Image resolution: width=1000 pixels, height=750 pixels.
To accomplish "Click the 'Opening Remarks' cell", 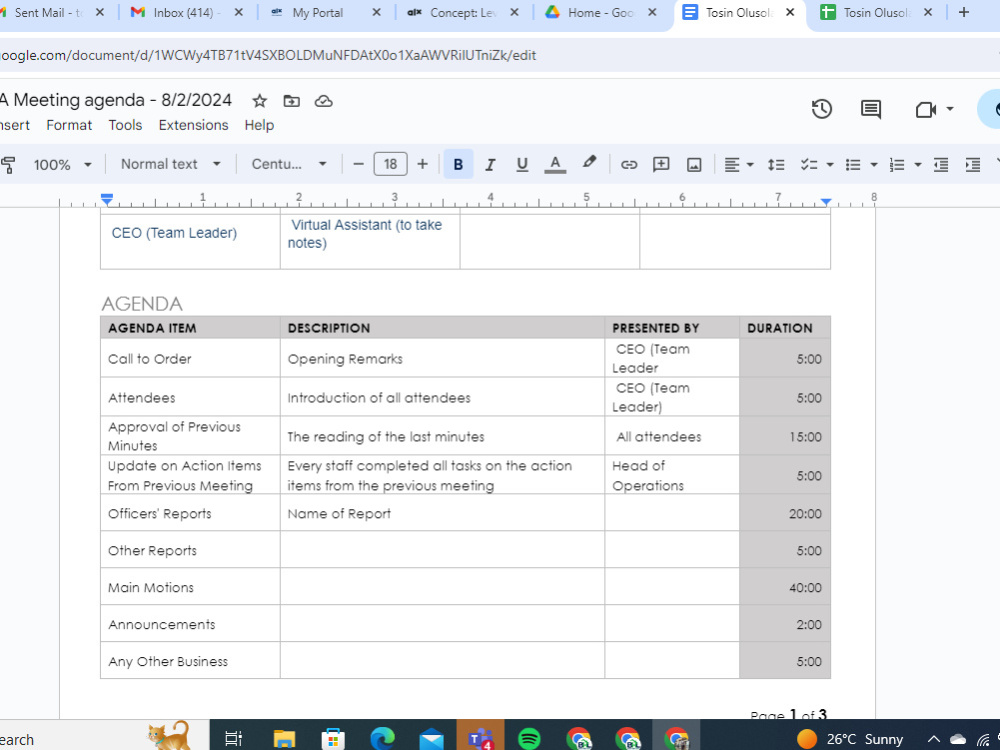I will (x=442, y=358).
